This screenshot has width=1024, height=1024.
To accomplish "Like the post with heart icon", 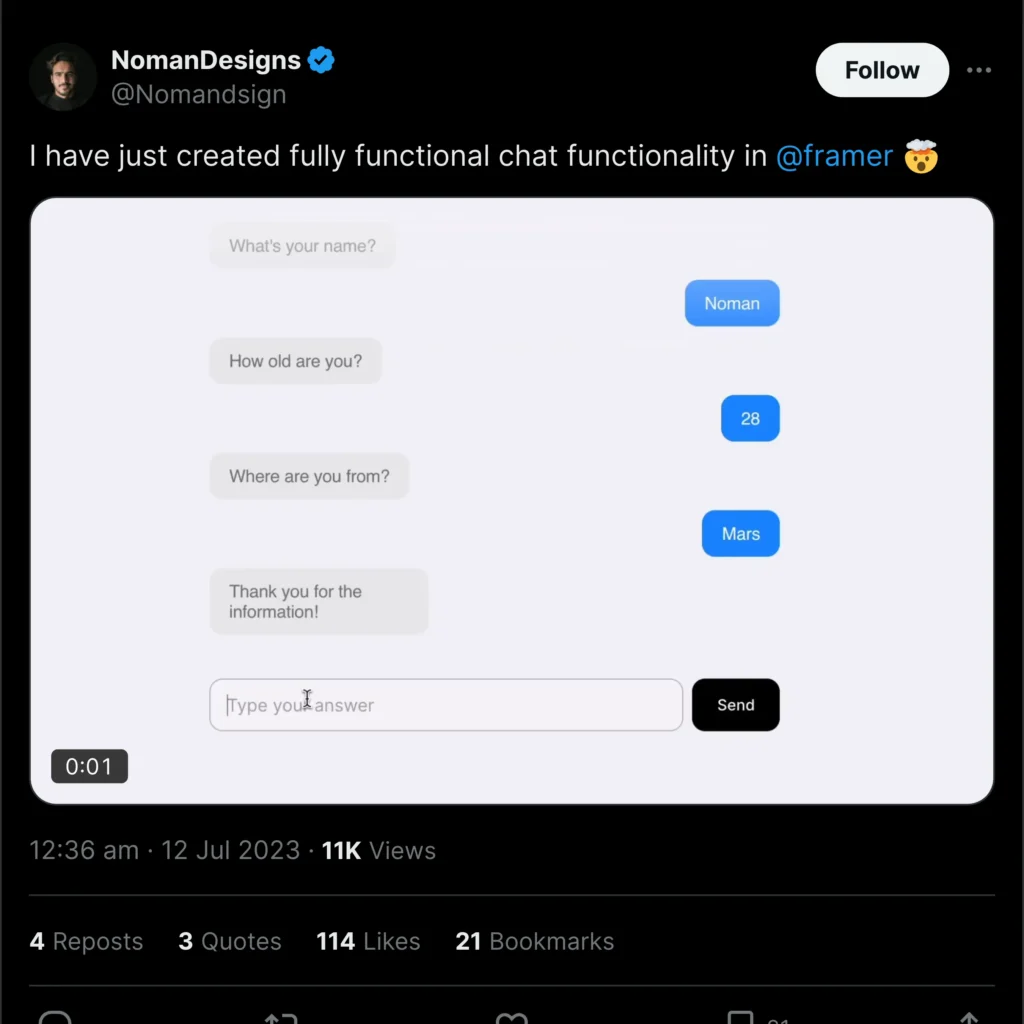I will pos(511,1018).
